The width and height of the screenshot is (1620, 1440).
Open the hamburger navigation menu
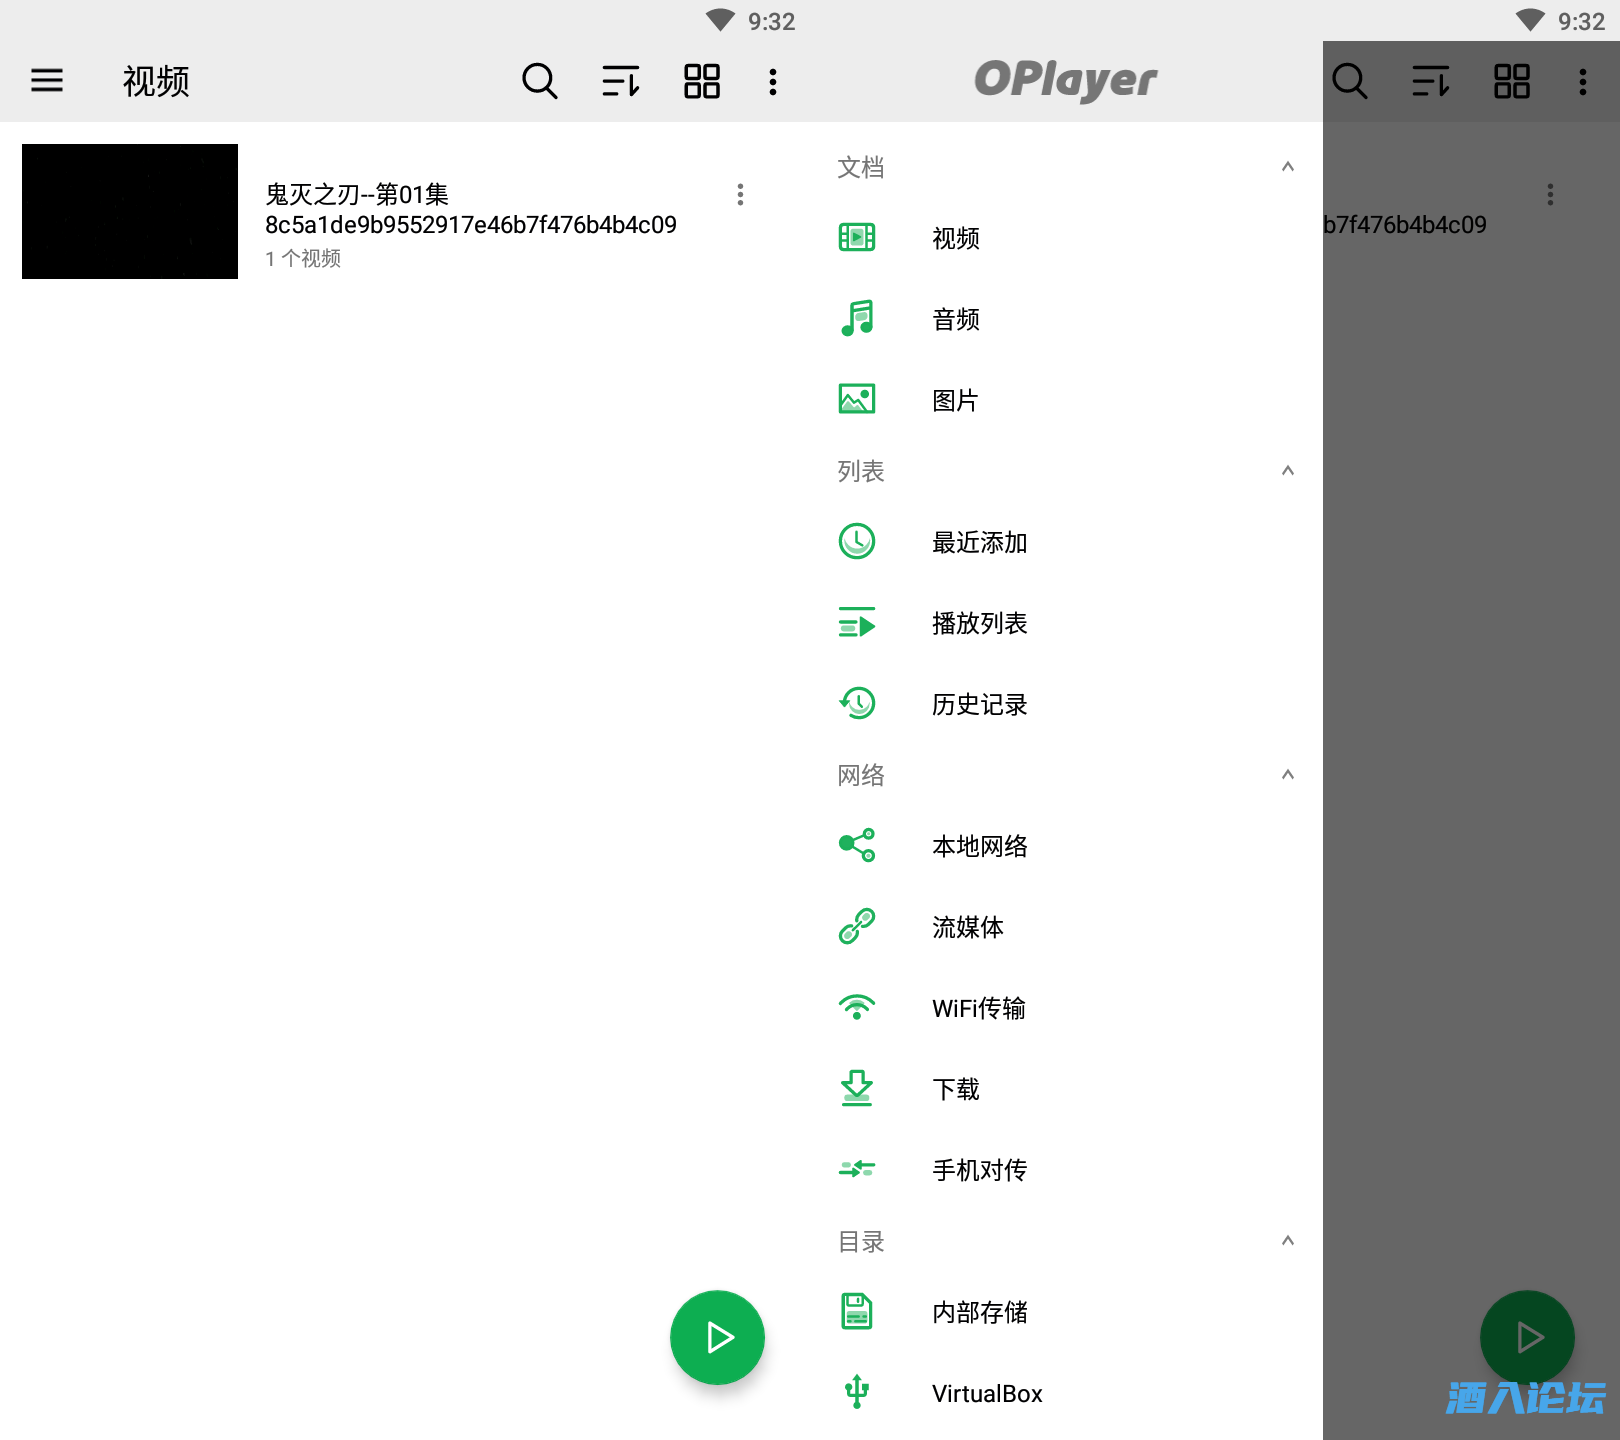tap(47, 81)
